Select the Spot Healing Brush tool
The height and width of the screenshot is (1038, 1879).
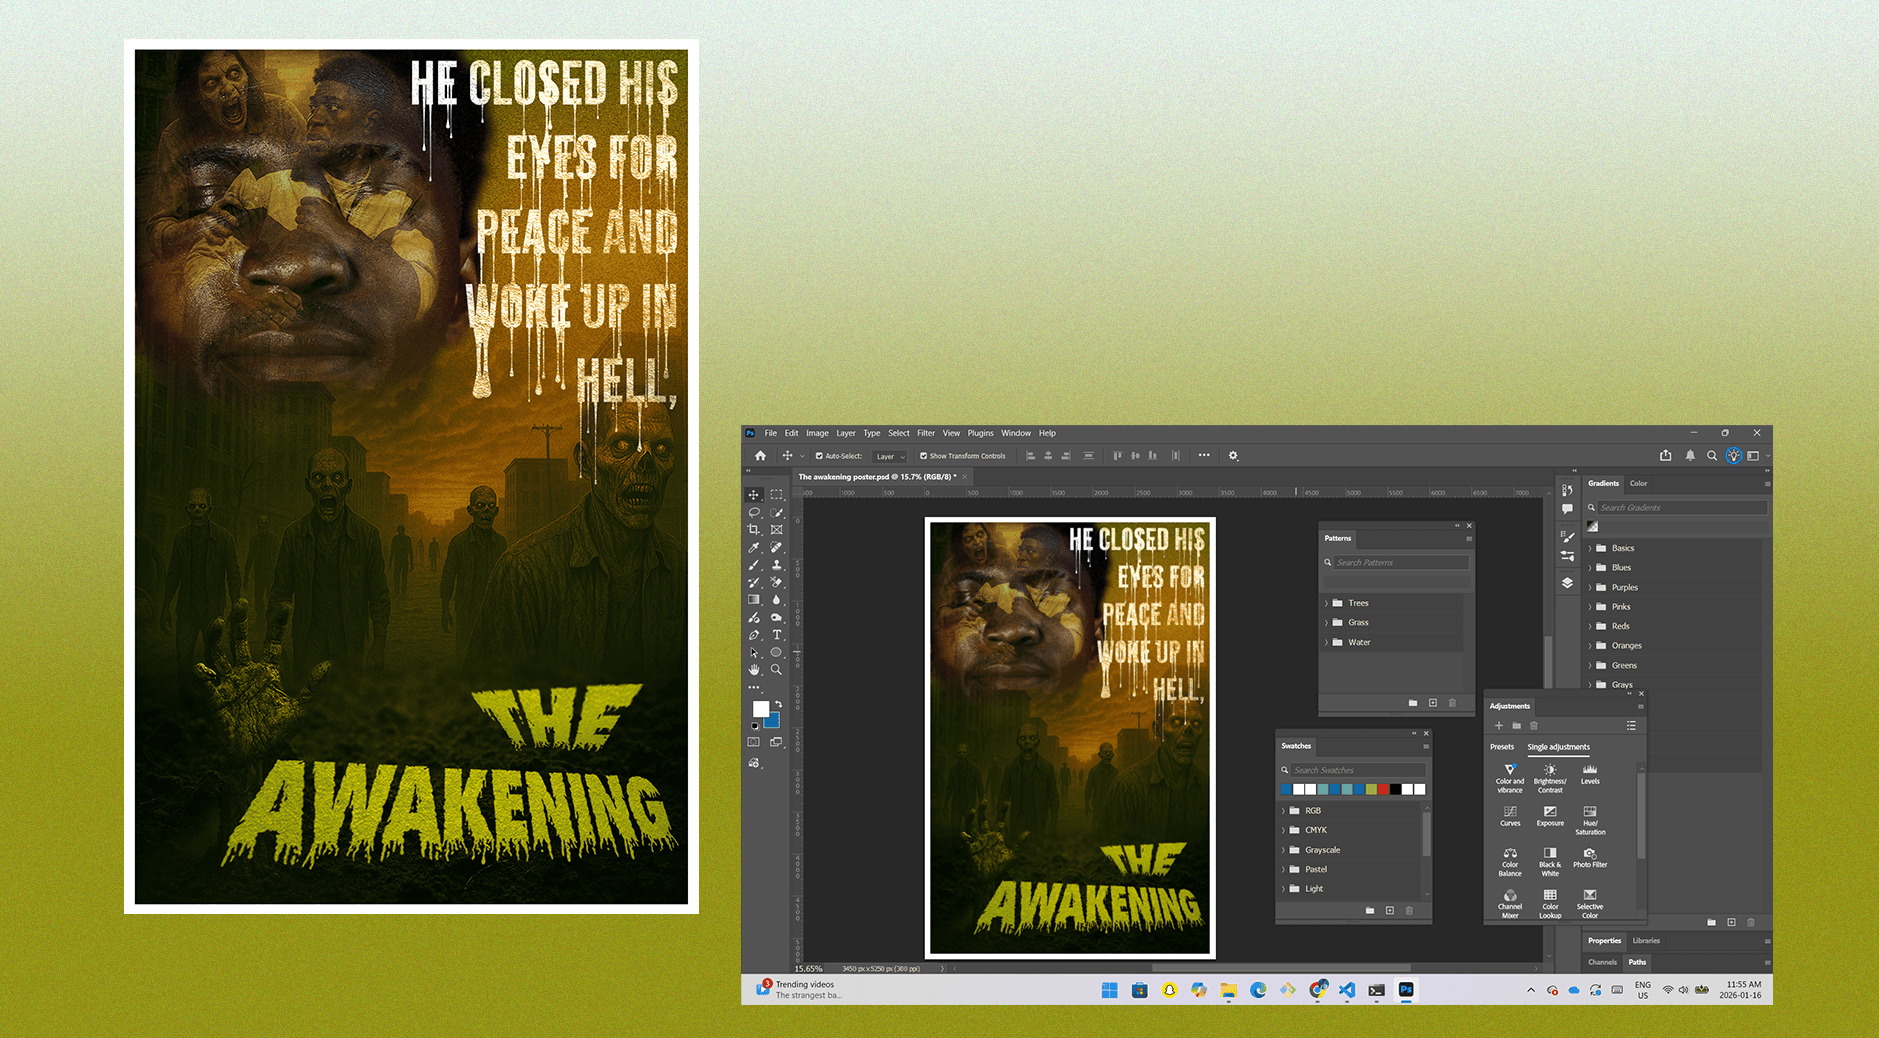click(776, 547)
